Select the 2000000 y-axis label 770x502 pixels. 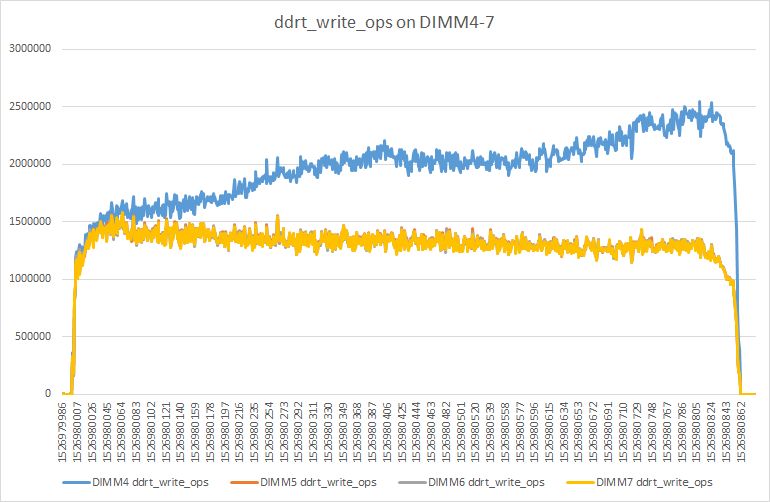[x=30, y=164]
